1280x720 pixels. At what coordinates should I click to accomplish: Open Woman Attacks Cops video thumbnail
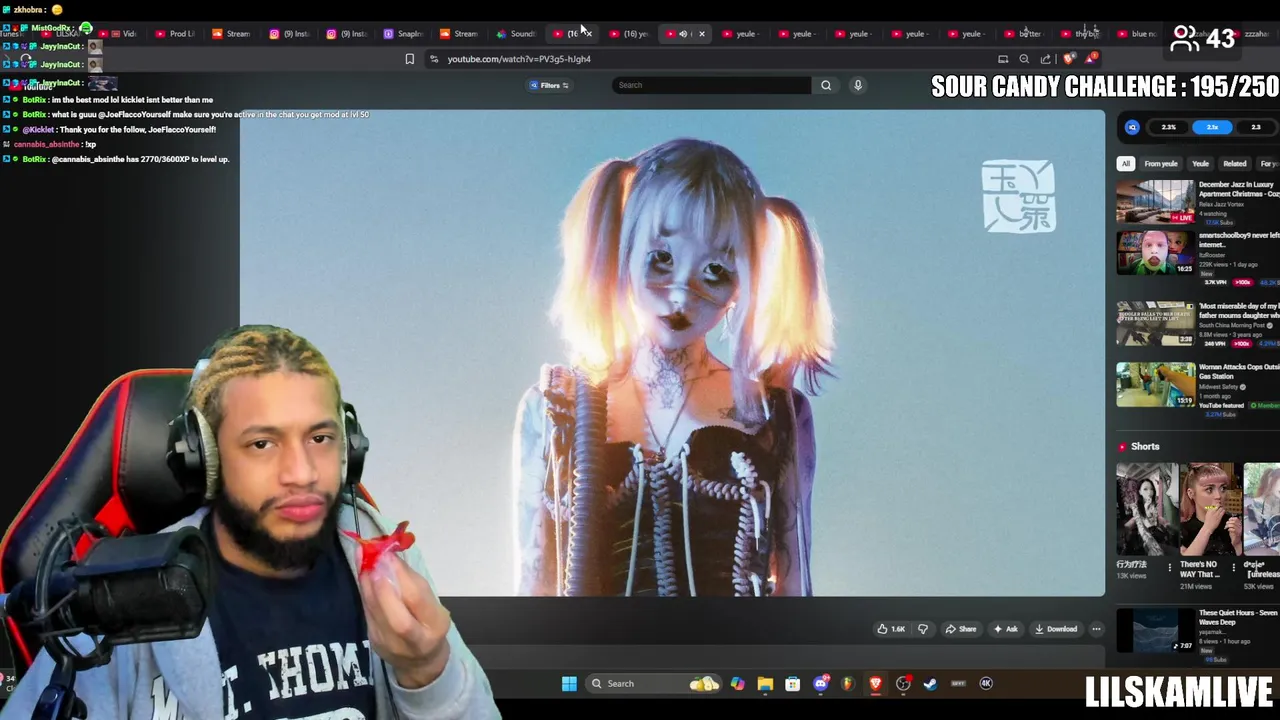tap(1155, 384)
